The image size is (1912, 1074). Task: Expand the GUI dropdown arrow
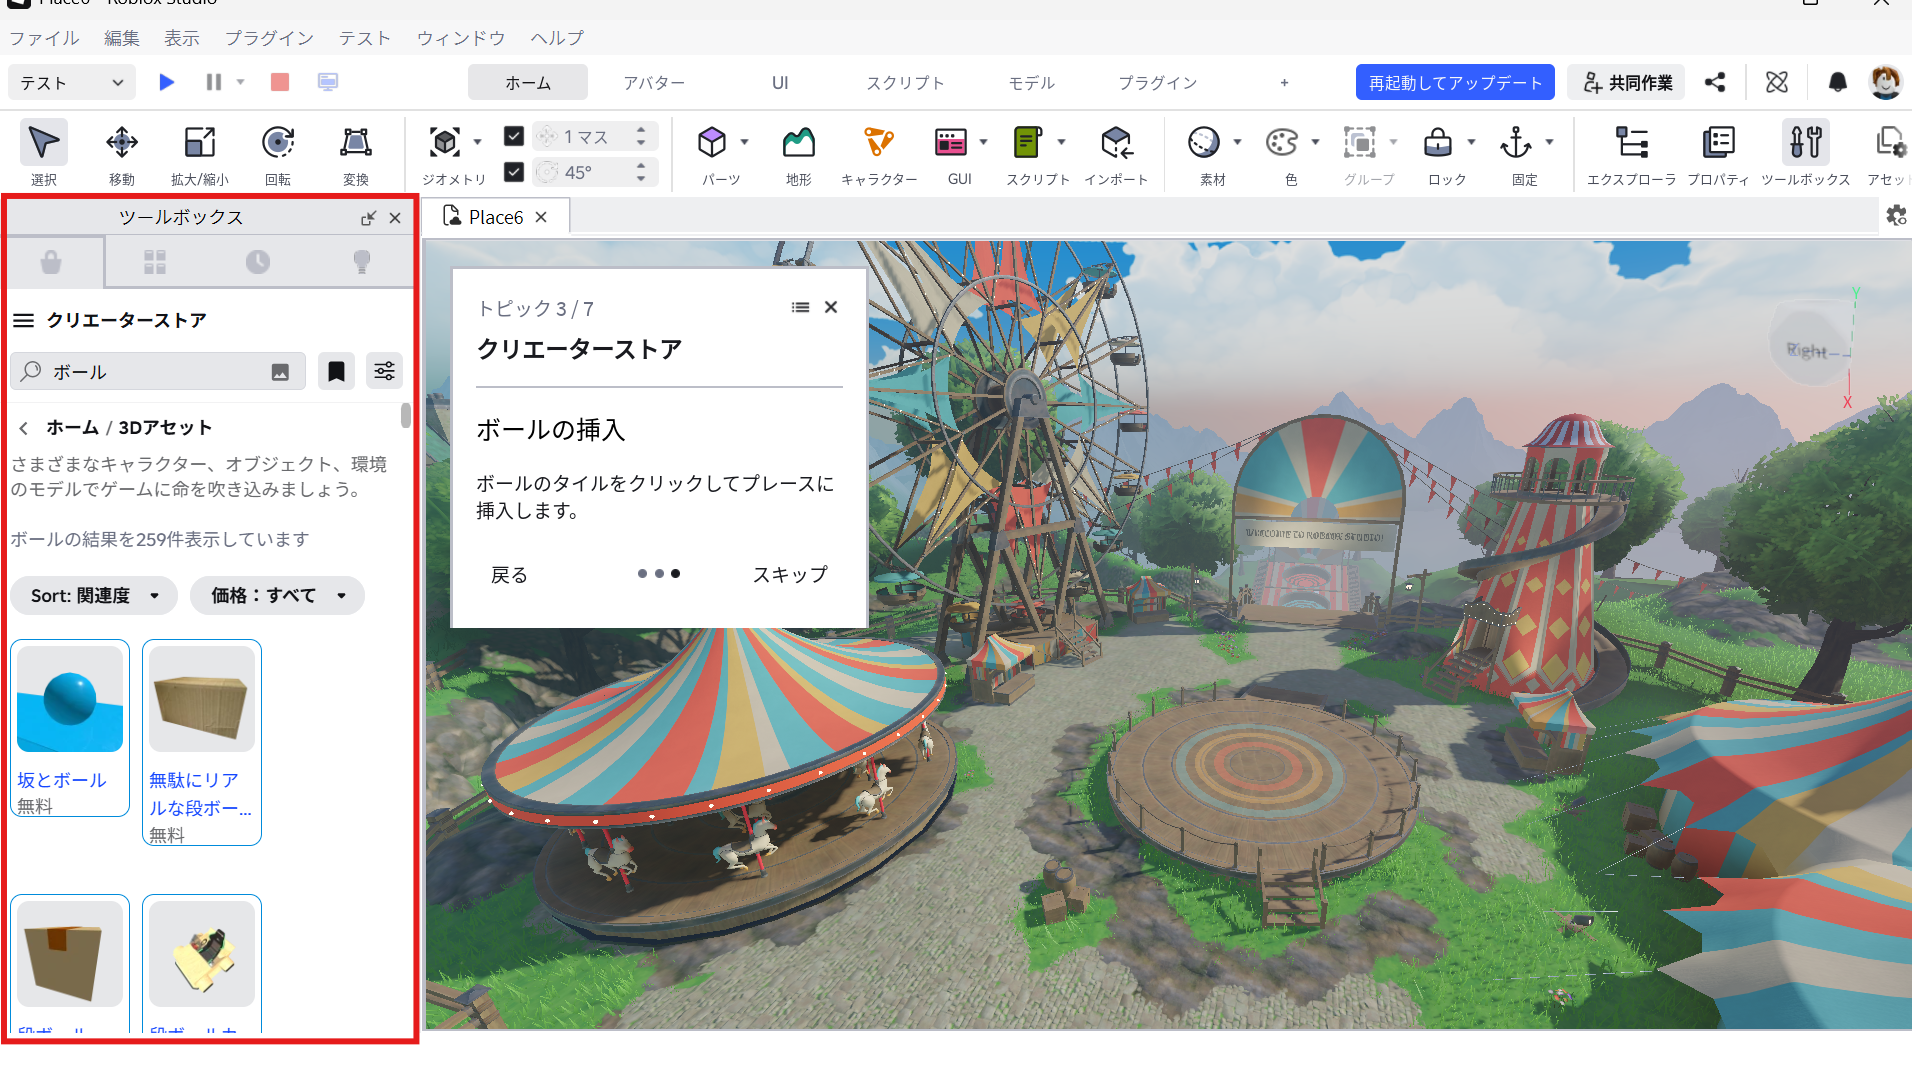(x=983, y=142)
